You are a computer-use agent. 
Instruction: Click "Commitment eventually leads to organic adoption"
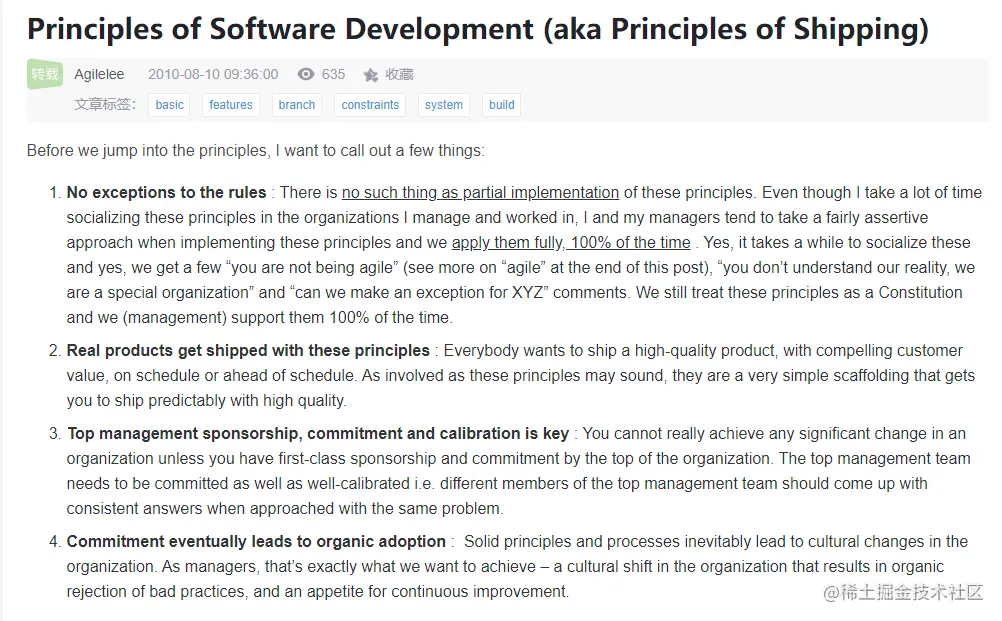coord(256,541)
